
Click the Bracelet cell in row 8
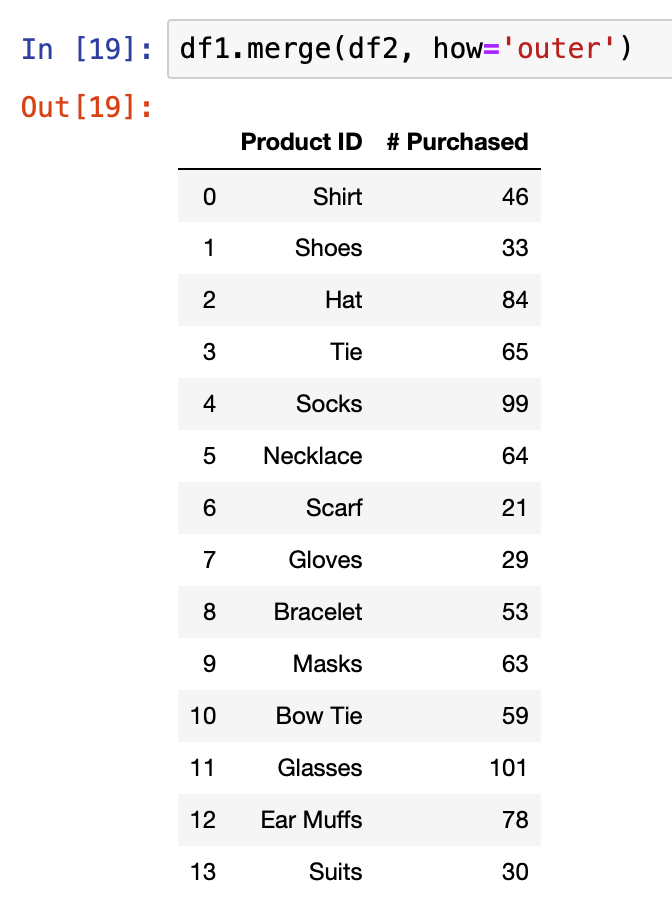317,612
